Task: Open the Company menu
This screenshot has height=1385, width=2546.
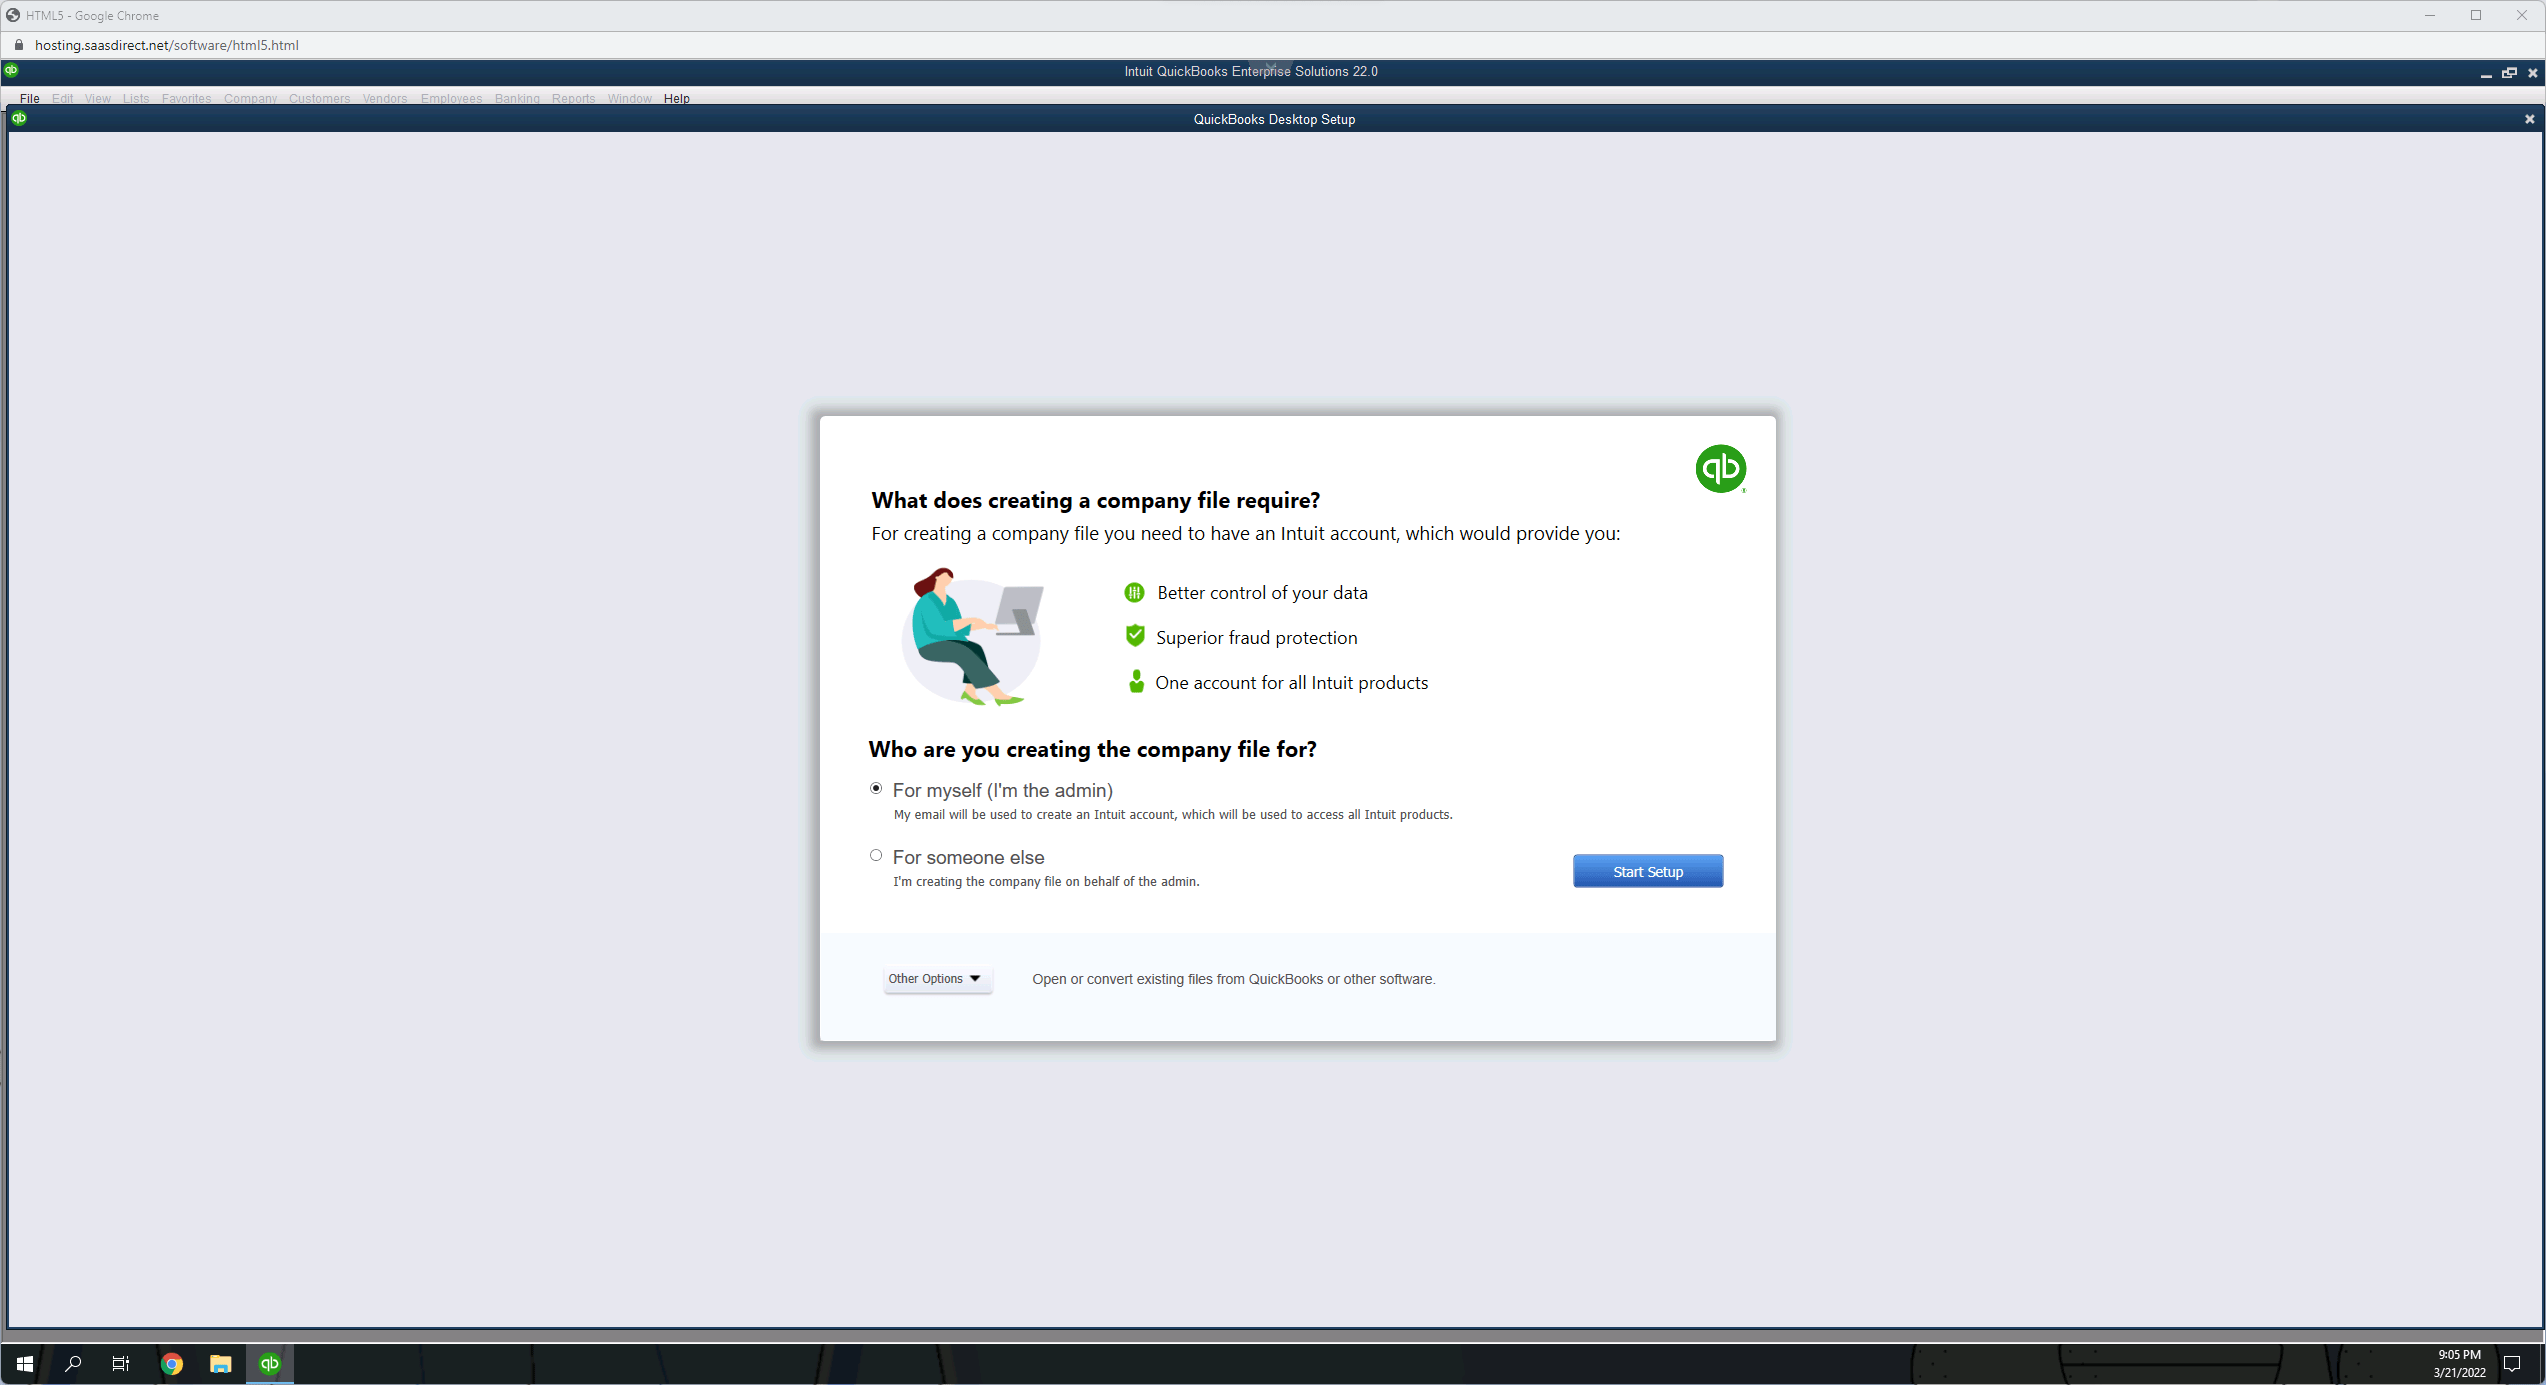Action: coord(250,98)
